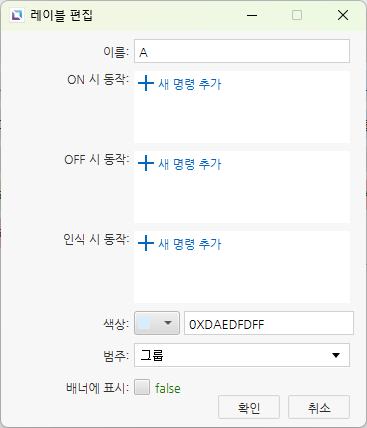
Task: Click the light blue 색상 swatch
Action: pos(144,323)
